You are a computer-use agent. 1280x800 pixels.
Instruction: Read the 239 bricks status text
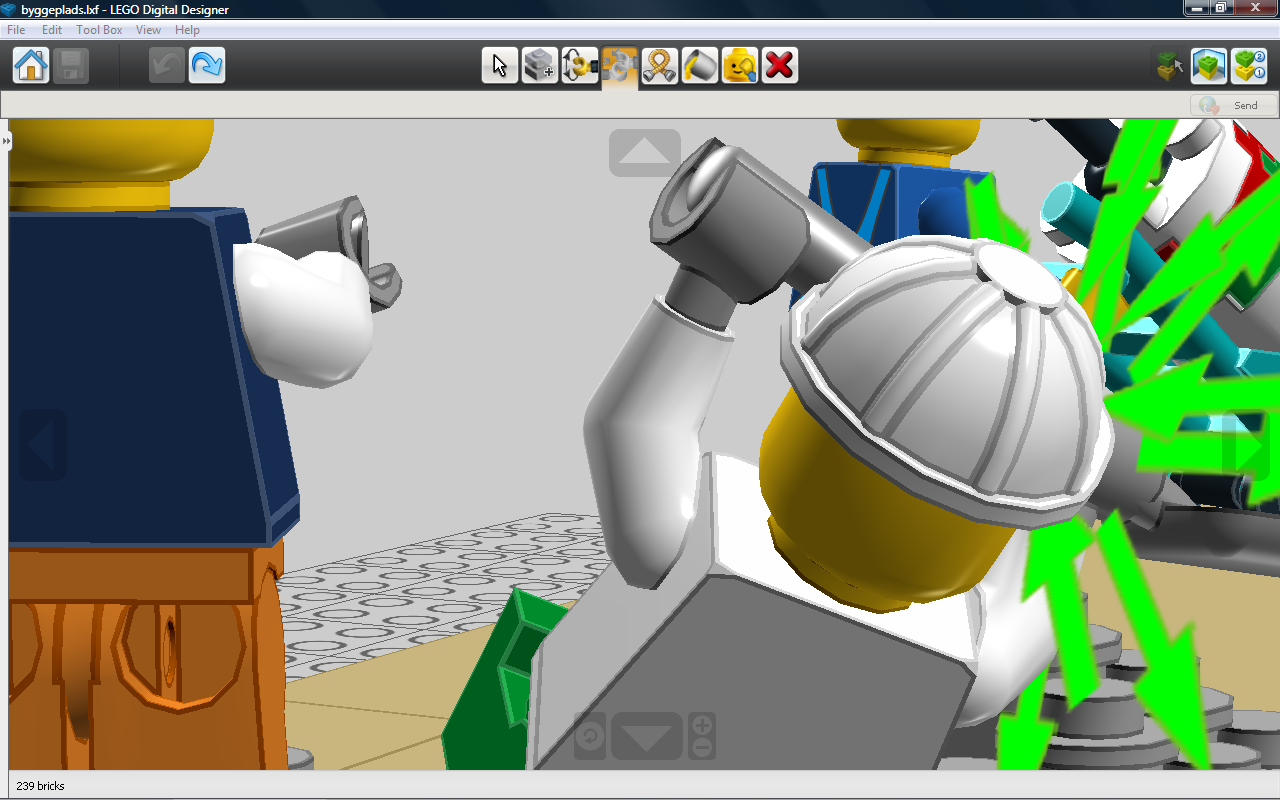(x=40, y=786)
